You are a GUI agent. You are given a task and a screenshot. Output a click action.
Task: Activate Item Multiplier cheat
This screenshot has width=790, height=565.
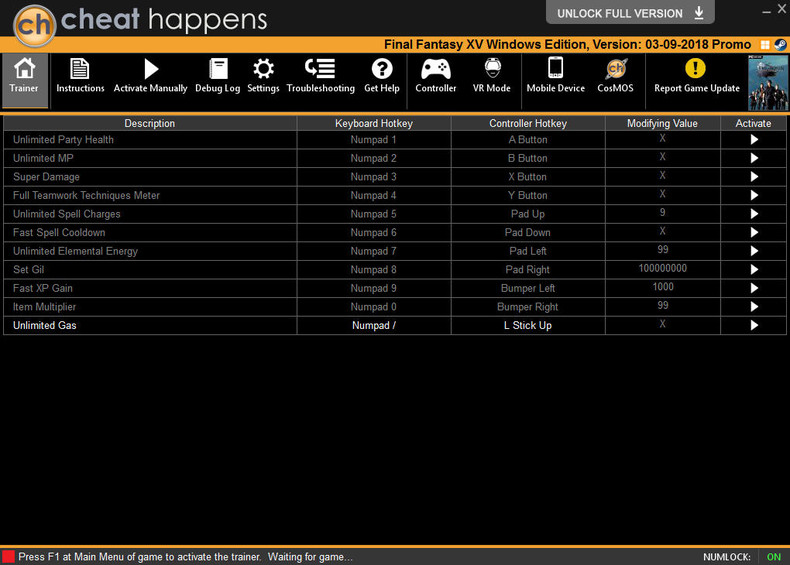click(754, 306)
